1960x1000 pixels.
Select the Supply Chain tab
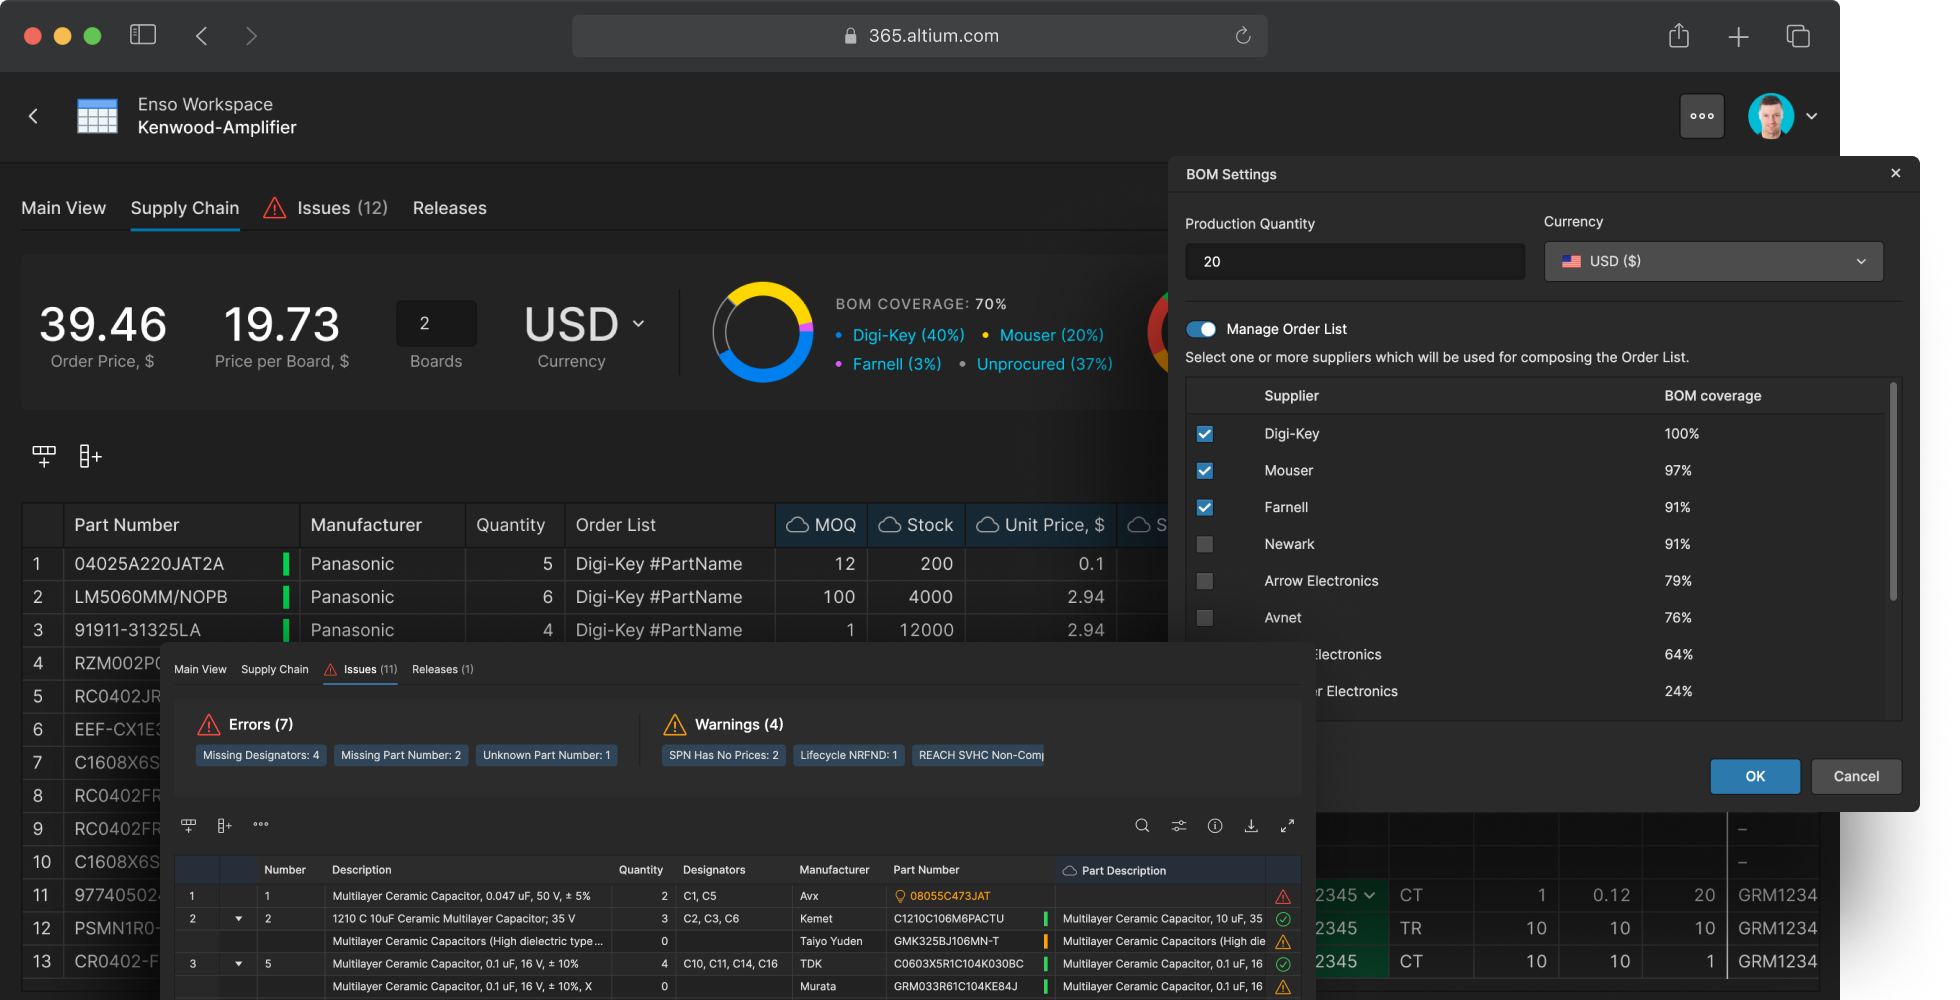(x=185, y=208)
